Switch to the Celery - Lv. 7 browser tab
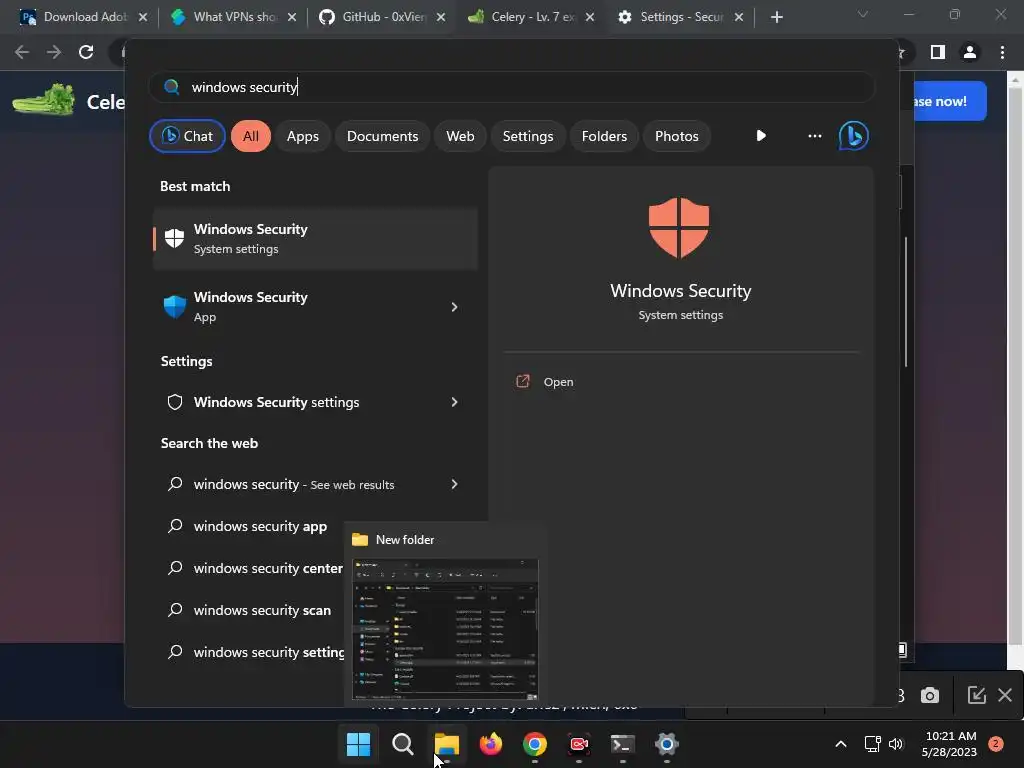Image resolution: width=1024 pixels, height=768 pixels. 530,17
